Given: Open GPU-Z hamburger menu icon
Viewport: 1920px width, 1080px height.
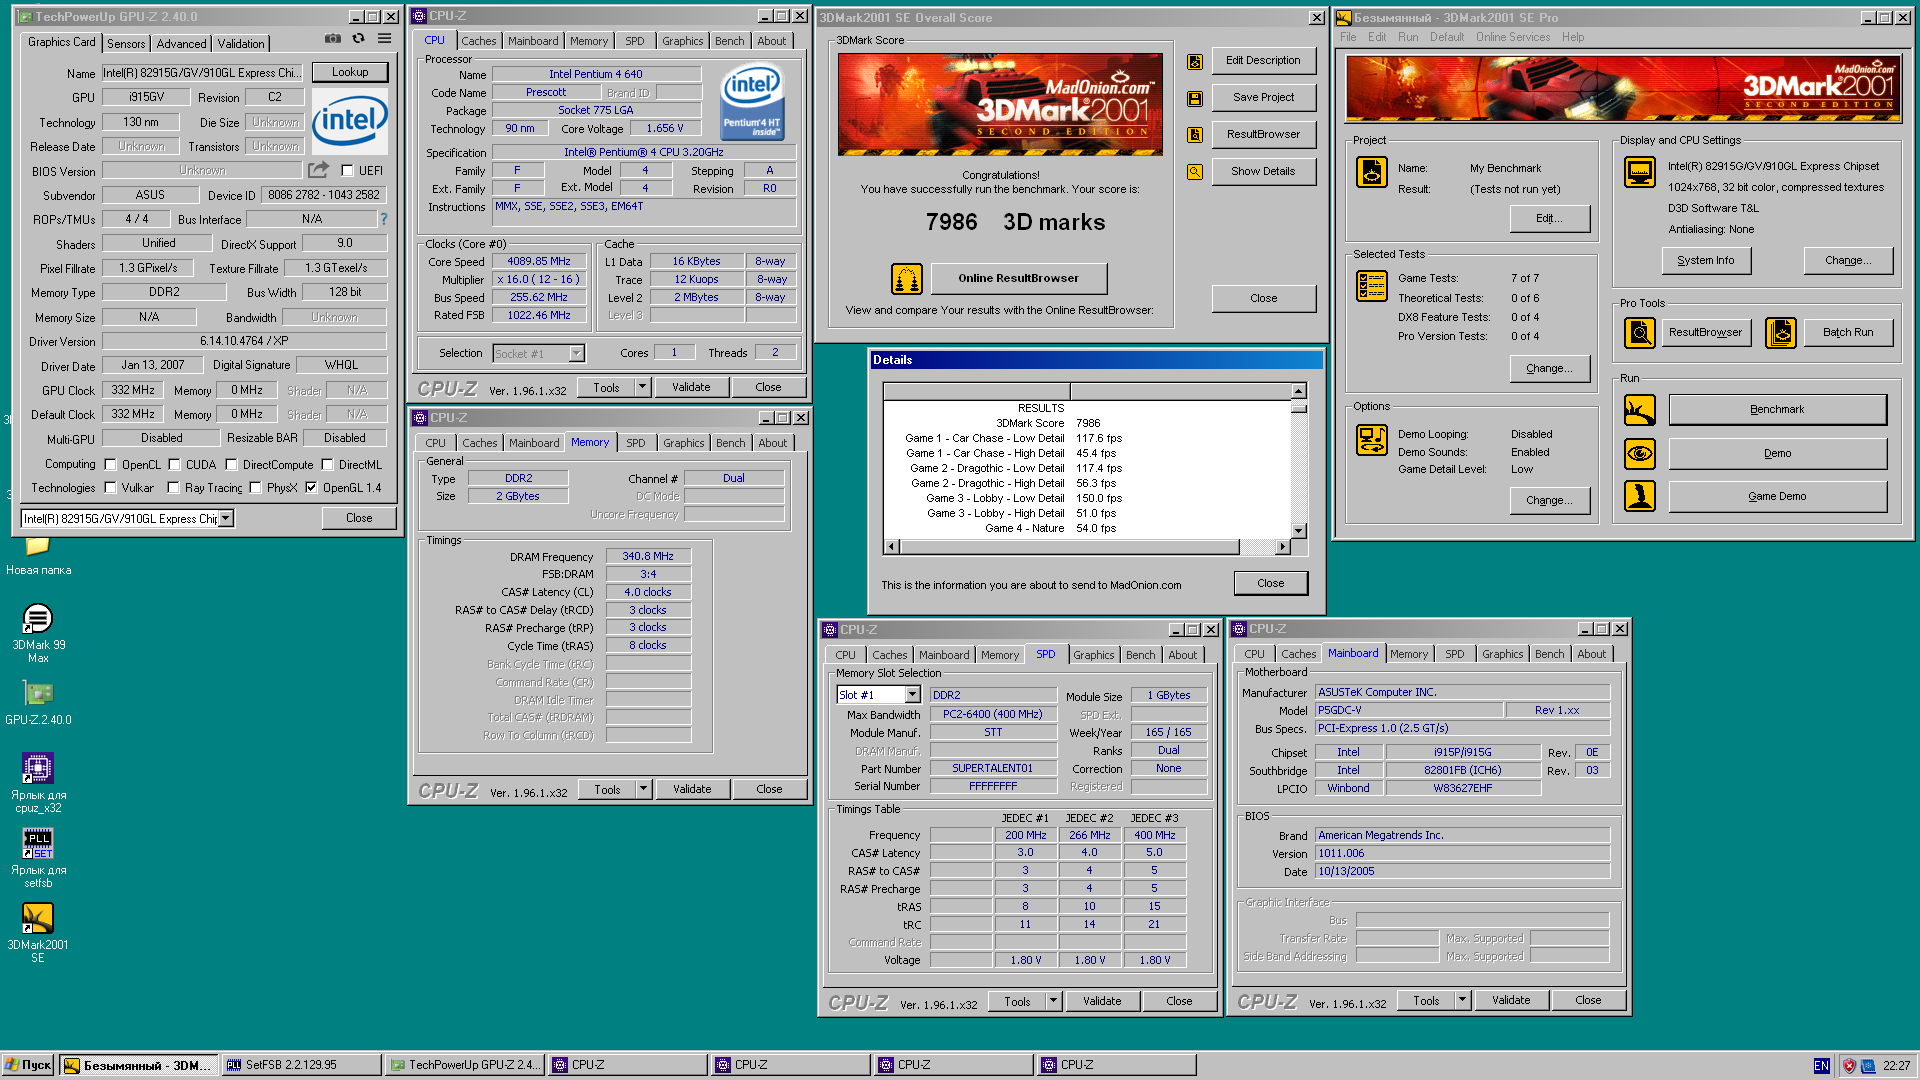Looking at the screenshot, I should [384, 39].
